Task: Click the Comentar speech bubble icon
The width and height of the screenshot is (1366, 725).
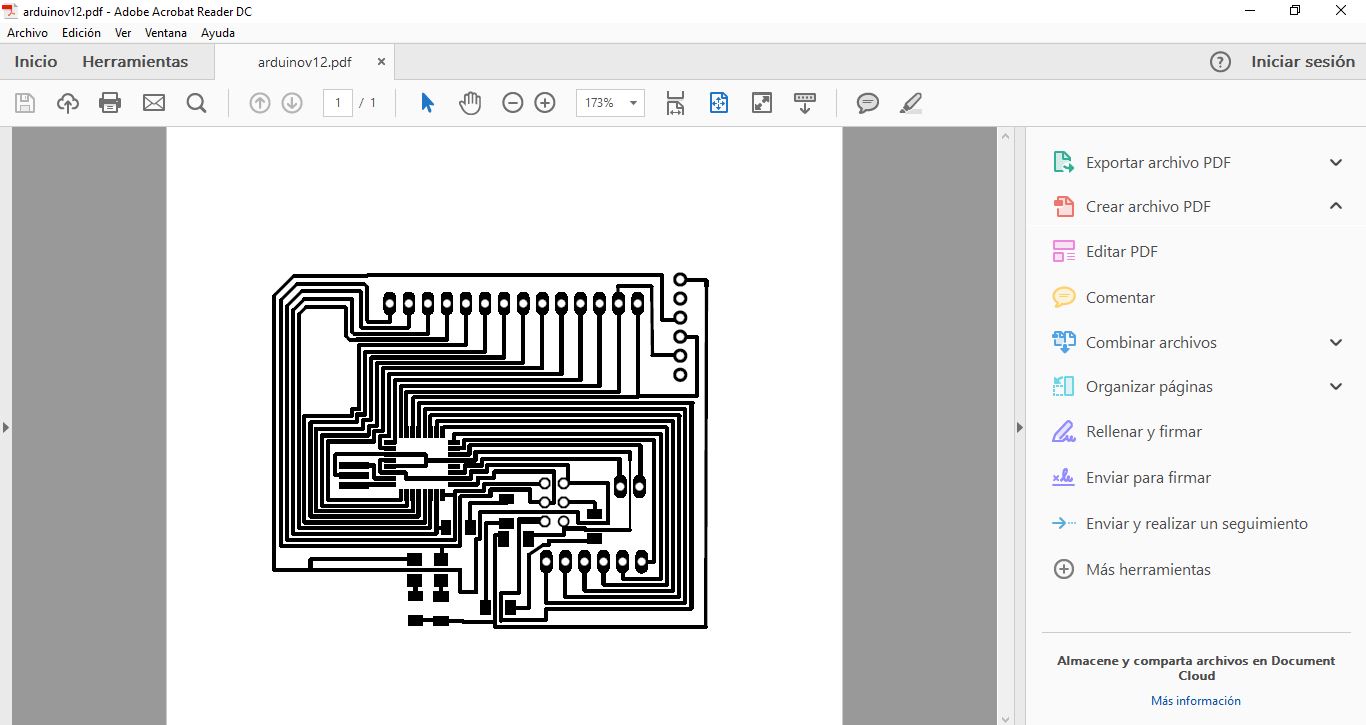Action: 1064,297
